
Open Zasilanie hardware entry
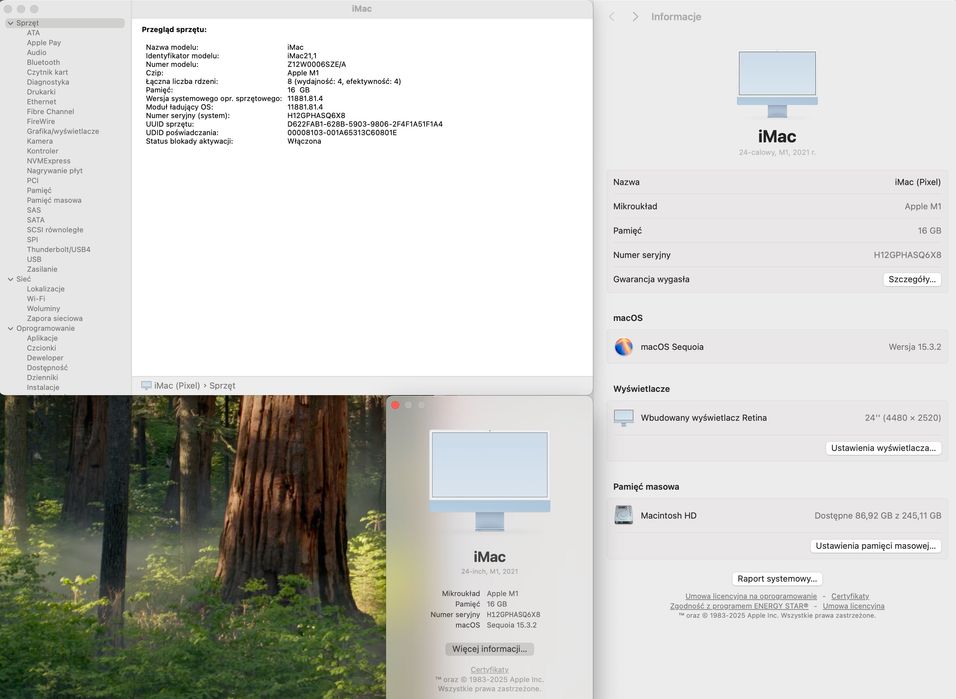[x=41, y=269]
